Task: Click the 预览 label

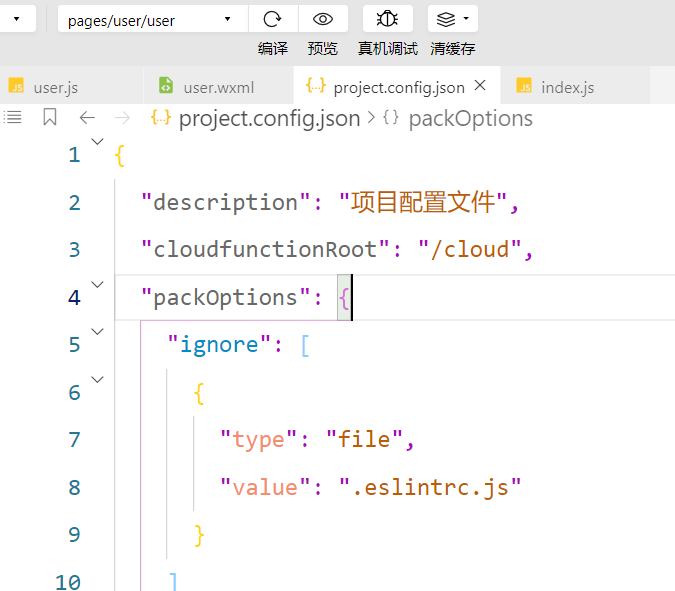Action: [x=322, y=48]
